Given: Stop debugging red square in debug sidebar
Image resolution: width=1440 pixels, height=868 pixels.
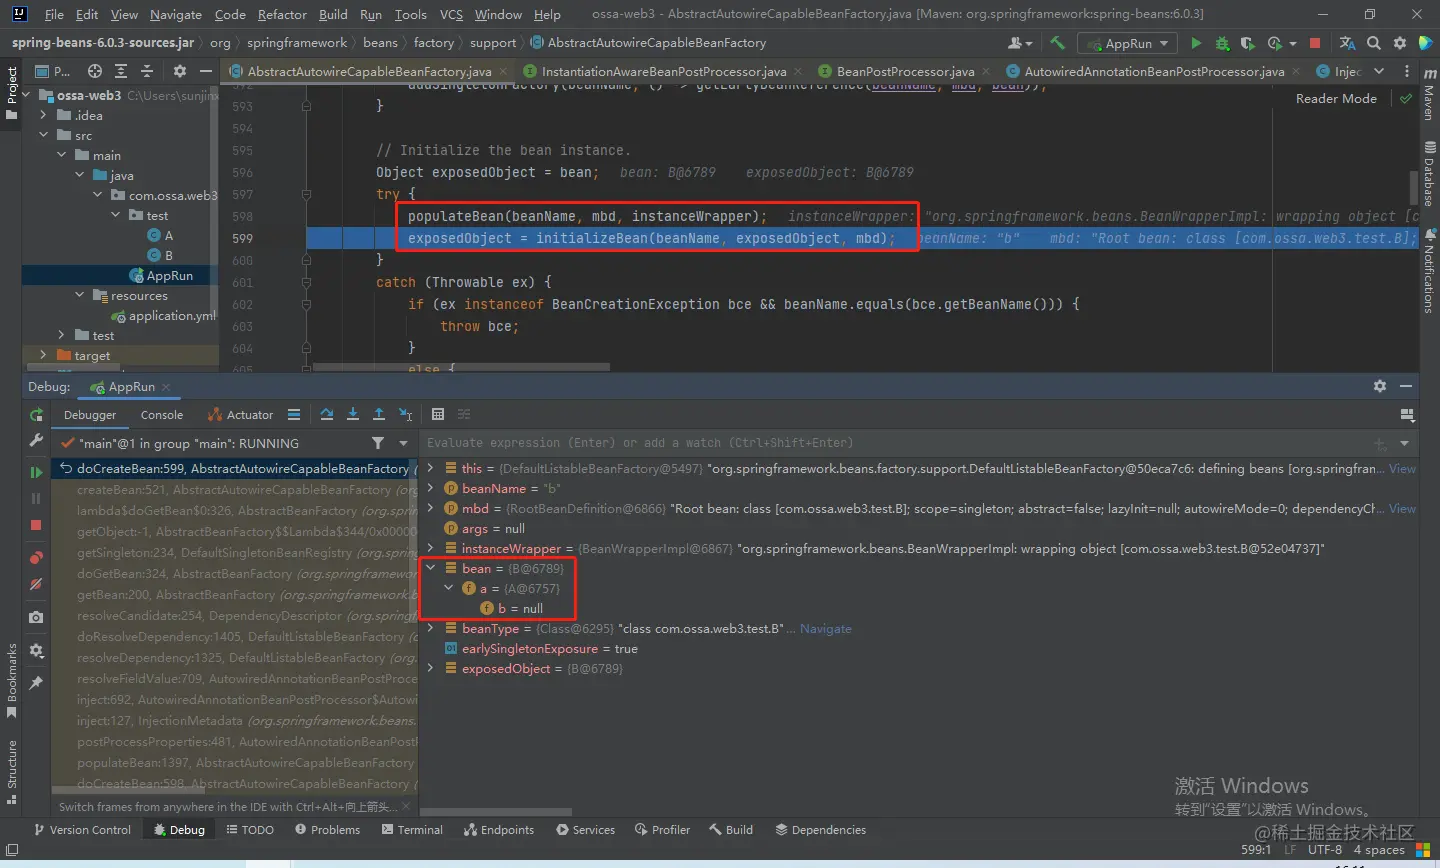Looking at the screenshot, I should tap(36, 525).
